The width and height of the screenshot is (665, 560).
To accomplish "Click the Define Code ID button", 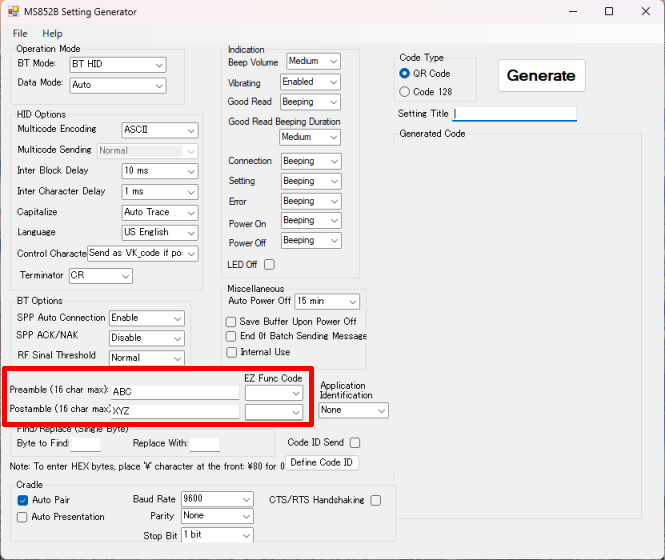I will coord(321,462).
